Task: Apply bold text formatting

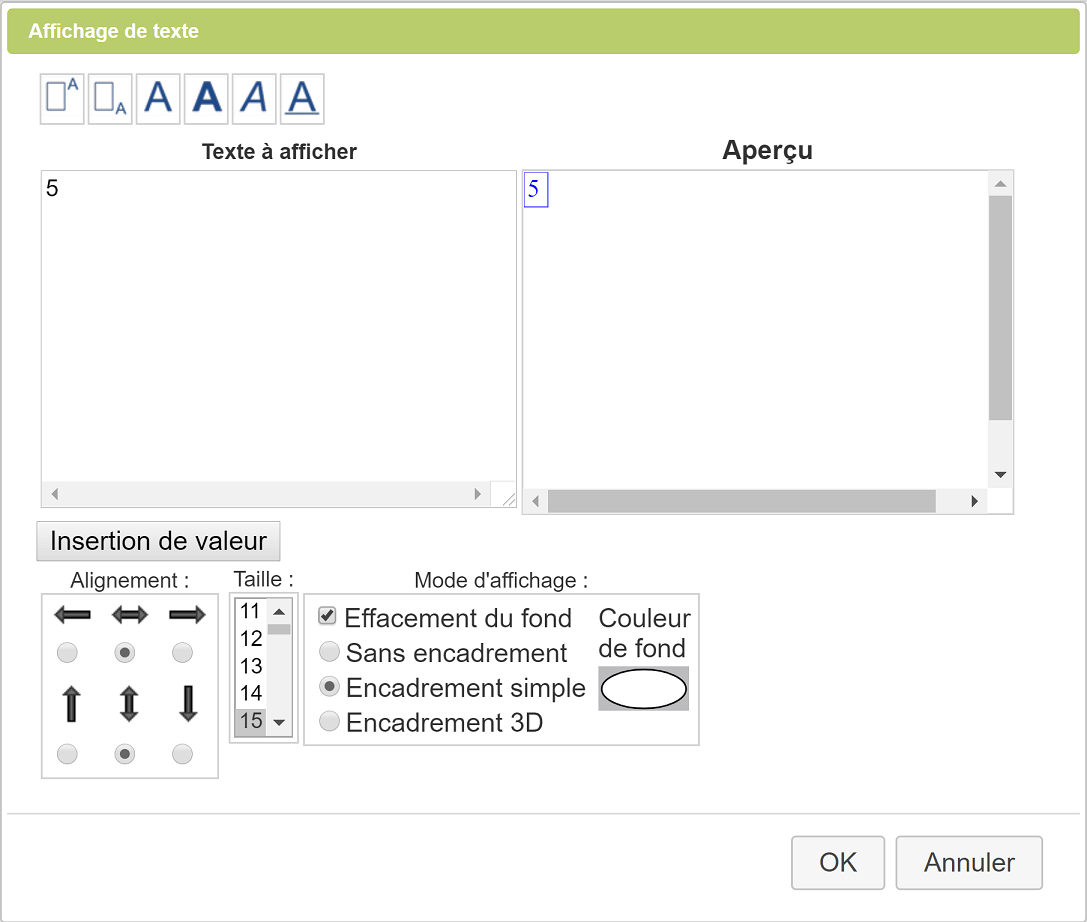Action: [206, 98]
